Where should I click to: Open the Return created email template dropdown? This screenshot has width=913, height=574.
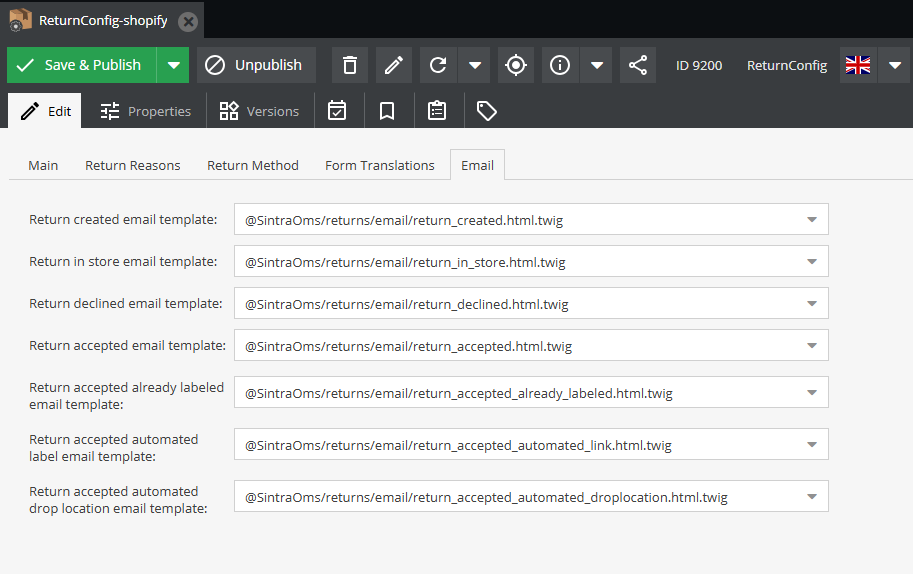tap(811, 220)
